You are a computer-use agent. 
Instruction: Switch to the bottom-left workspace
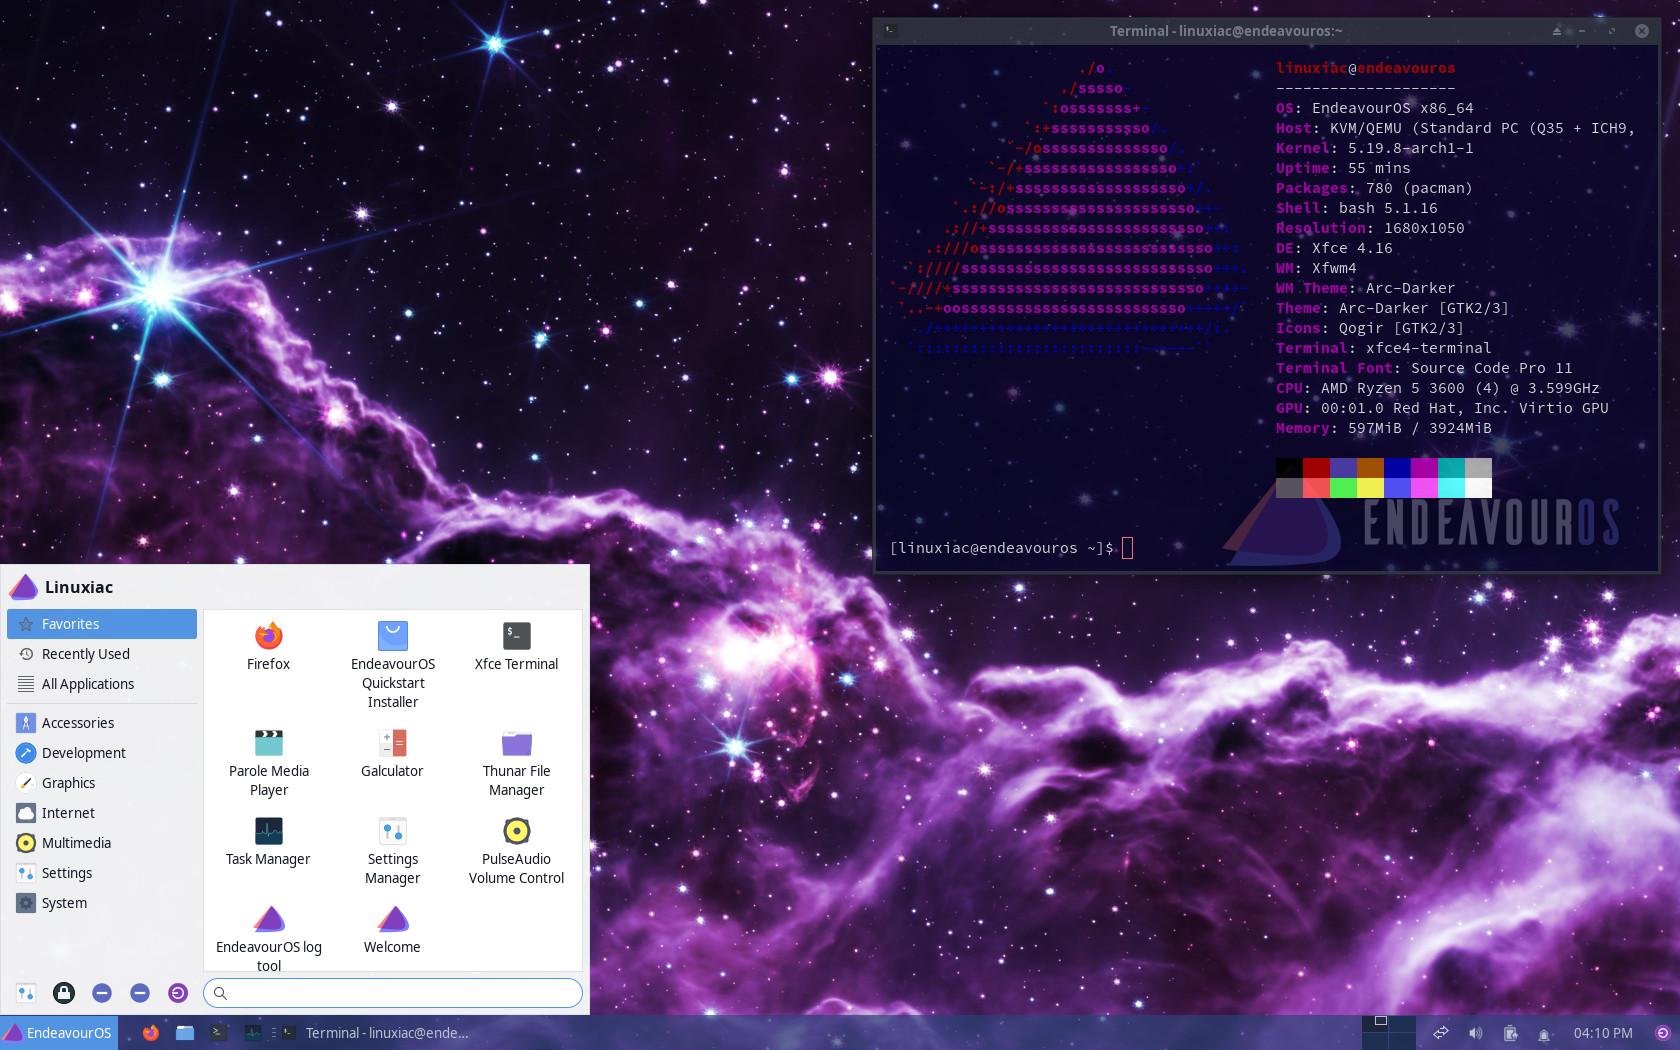click(1375, 1041)
